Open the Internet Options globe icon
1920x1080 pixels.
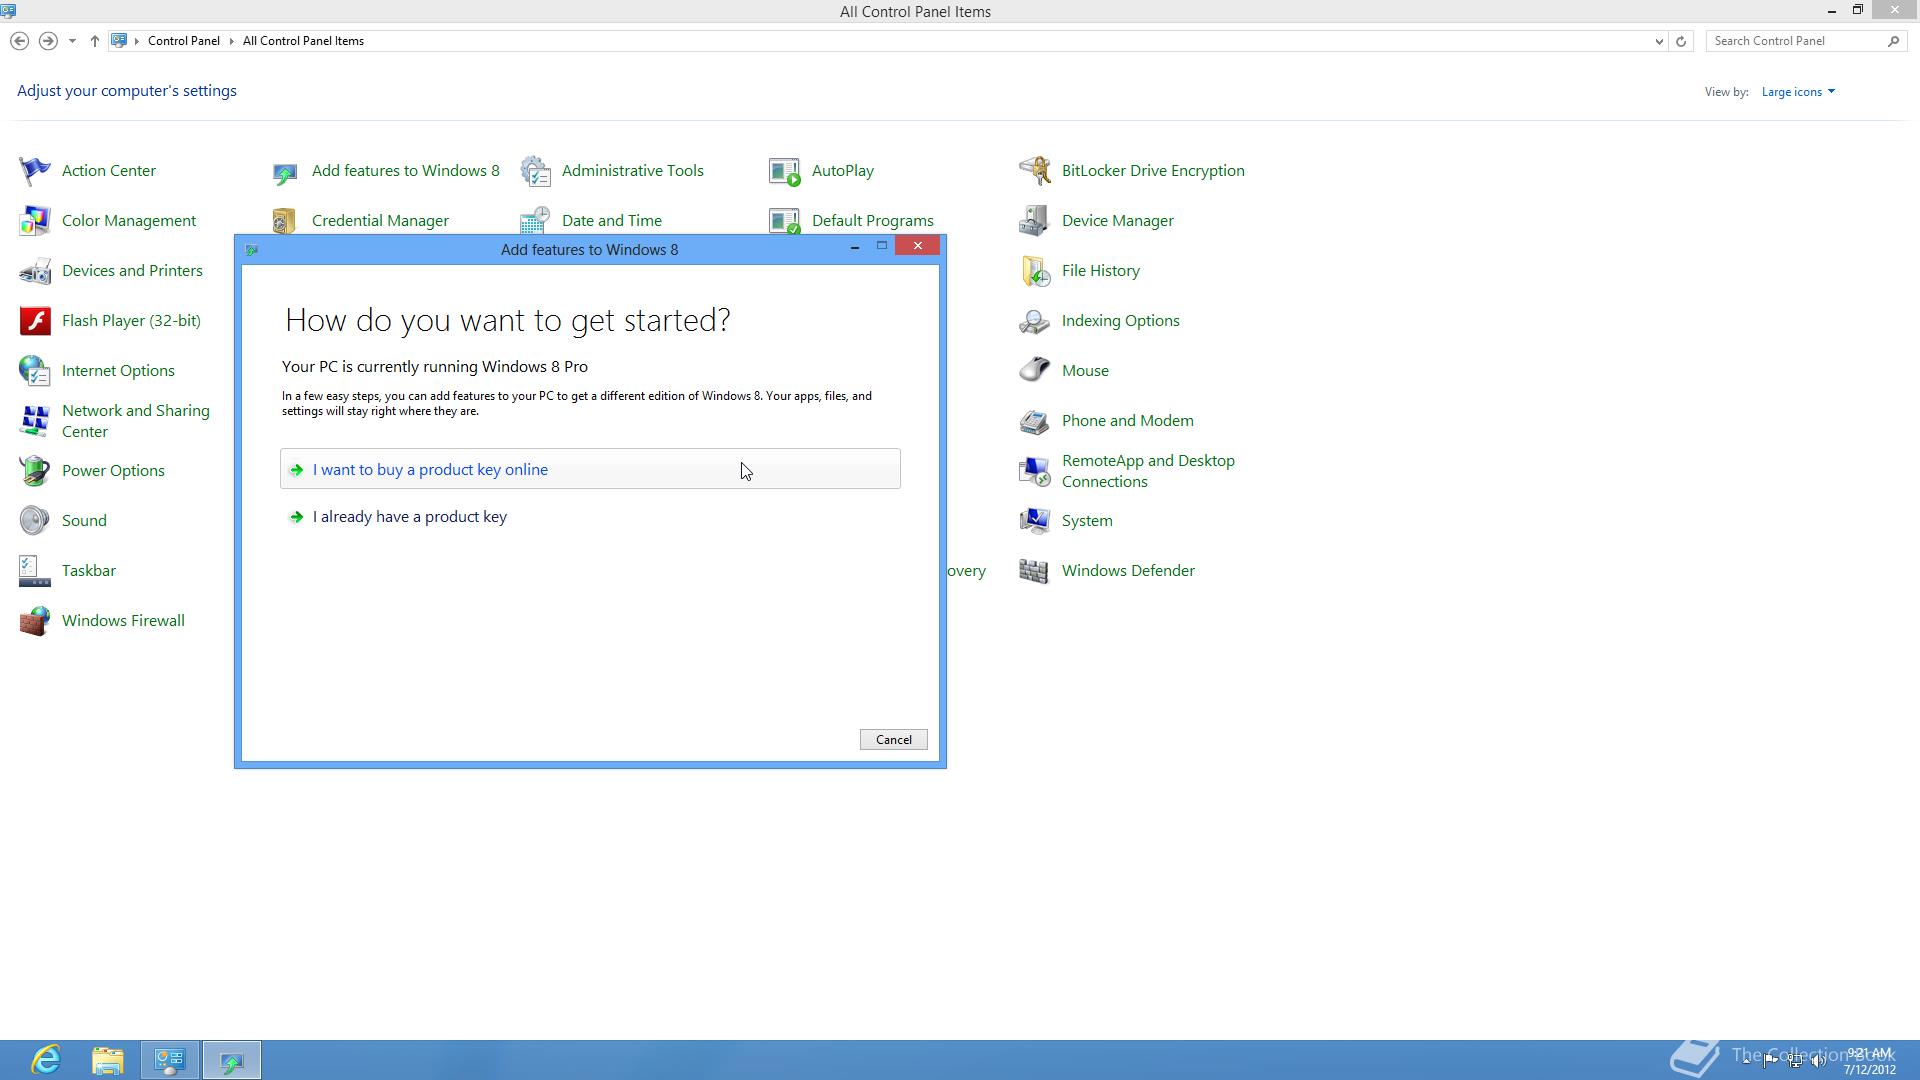[35, 371]
